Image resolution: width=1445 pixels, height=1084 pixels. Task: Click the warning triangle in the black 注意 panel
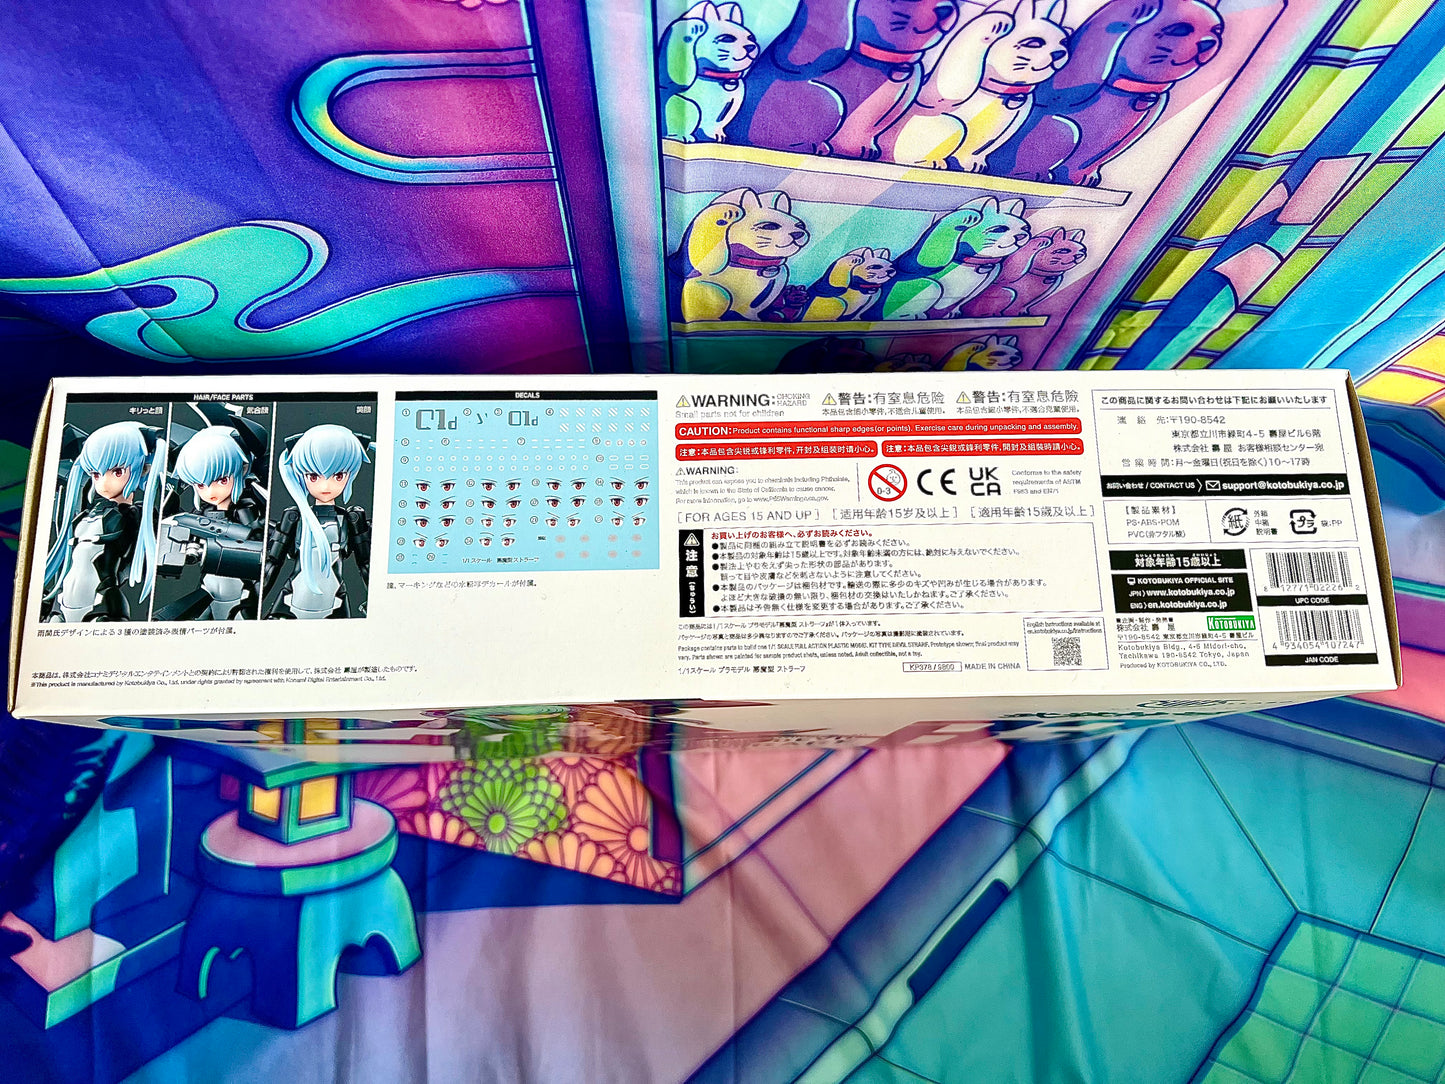tap(690, 542)
